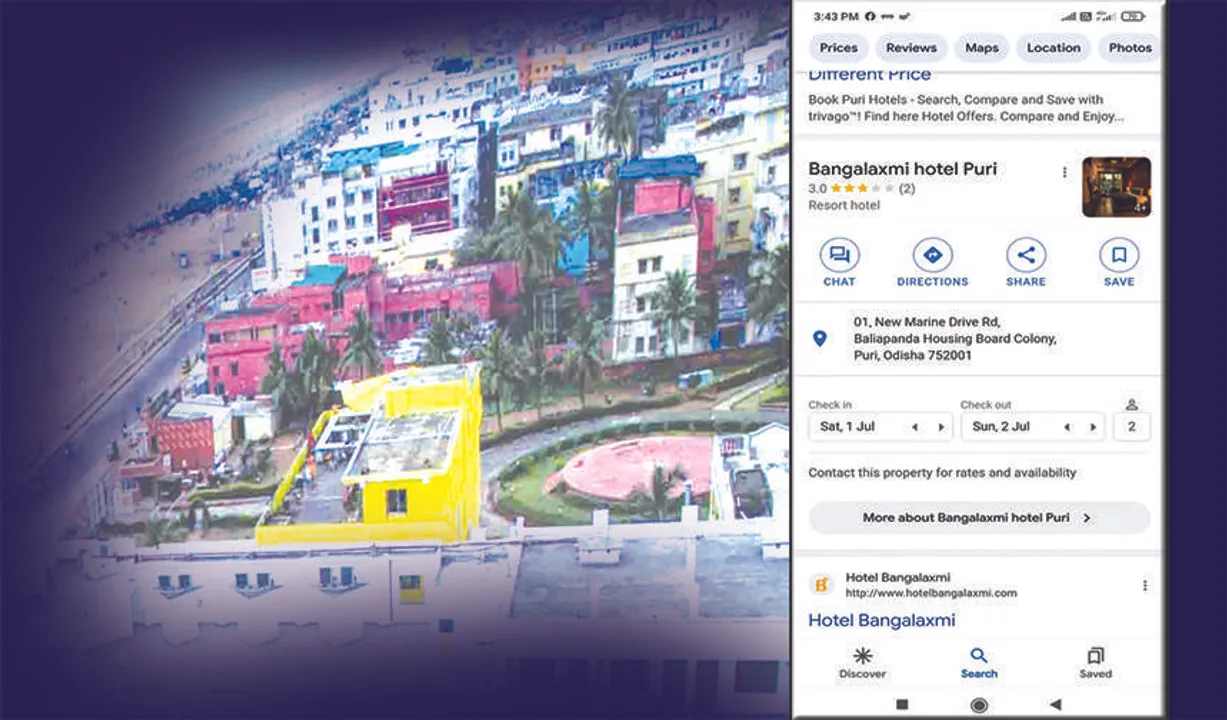Change the guest count field
This screenshot has width=1227, height=720.
[x=1131, y=426]
